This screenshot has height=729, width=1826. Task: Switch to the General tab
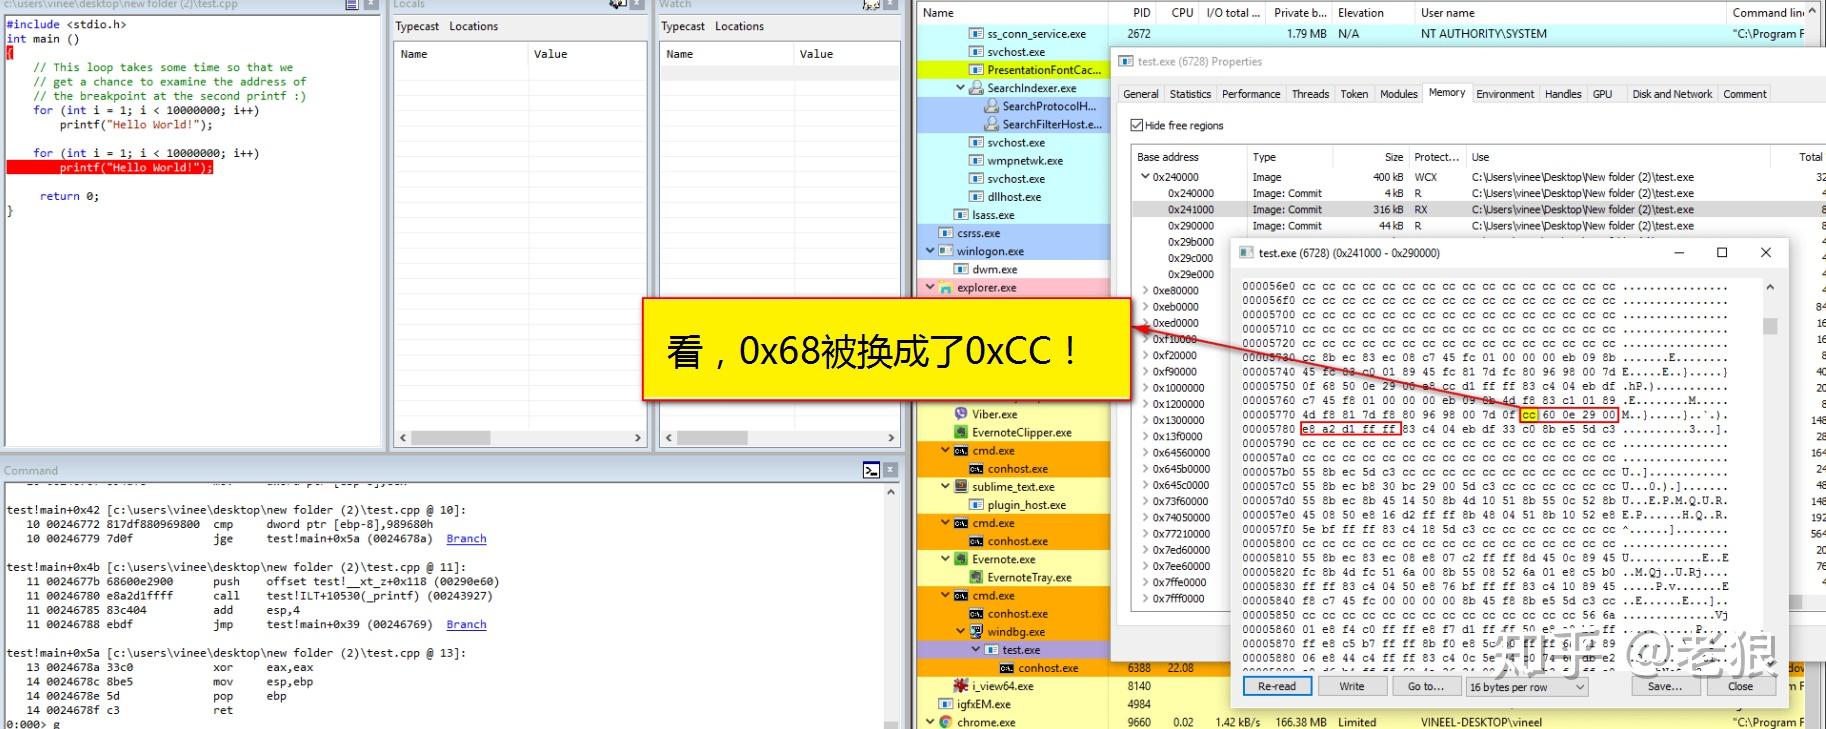pyautogui.click(x=1141, y=94)
